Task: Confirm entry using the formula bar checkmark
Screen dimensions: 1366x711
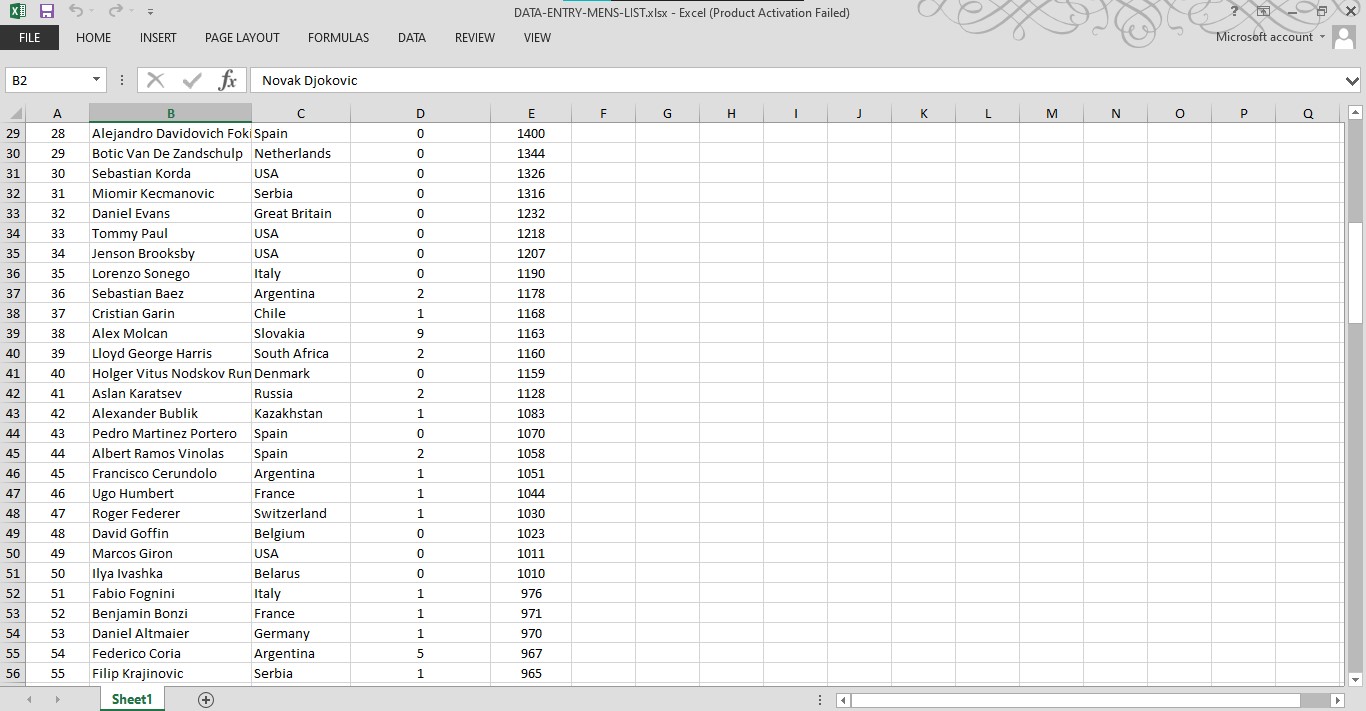Action: click(192, 80)
